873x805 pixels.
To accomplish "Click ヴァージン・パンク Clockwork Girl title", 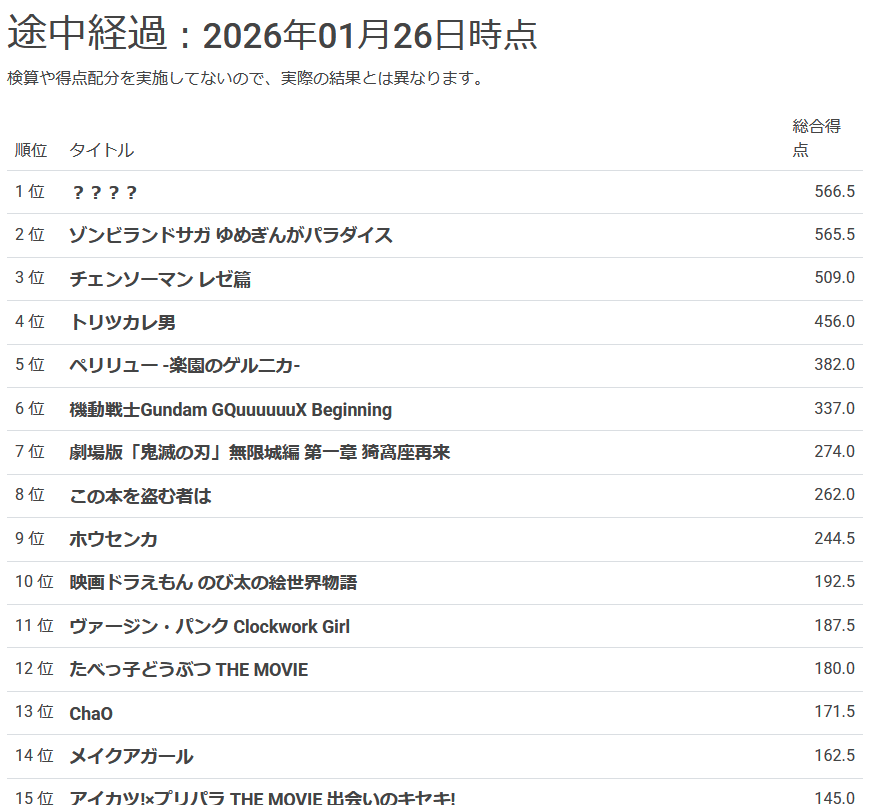I will (x=209, y=626).
